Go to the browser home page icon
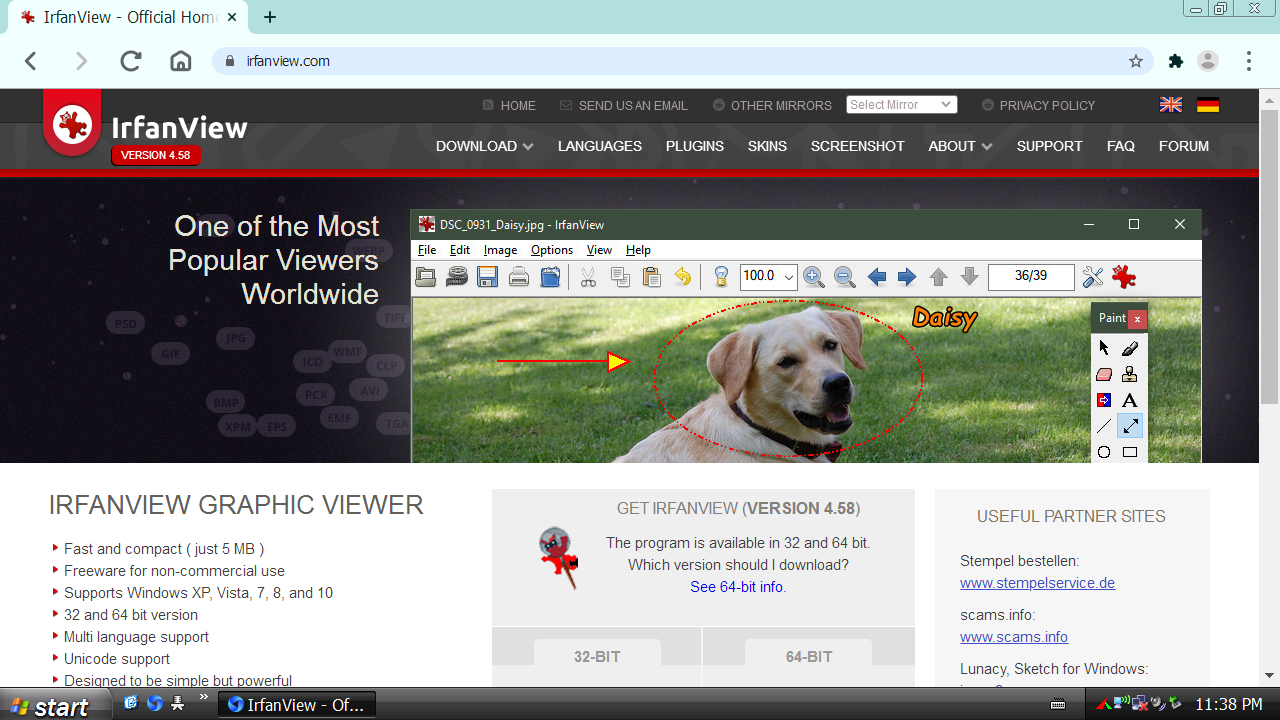 181,61
